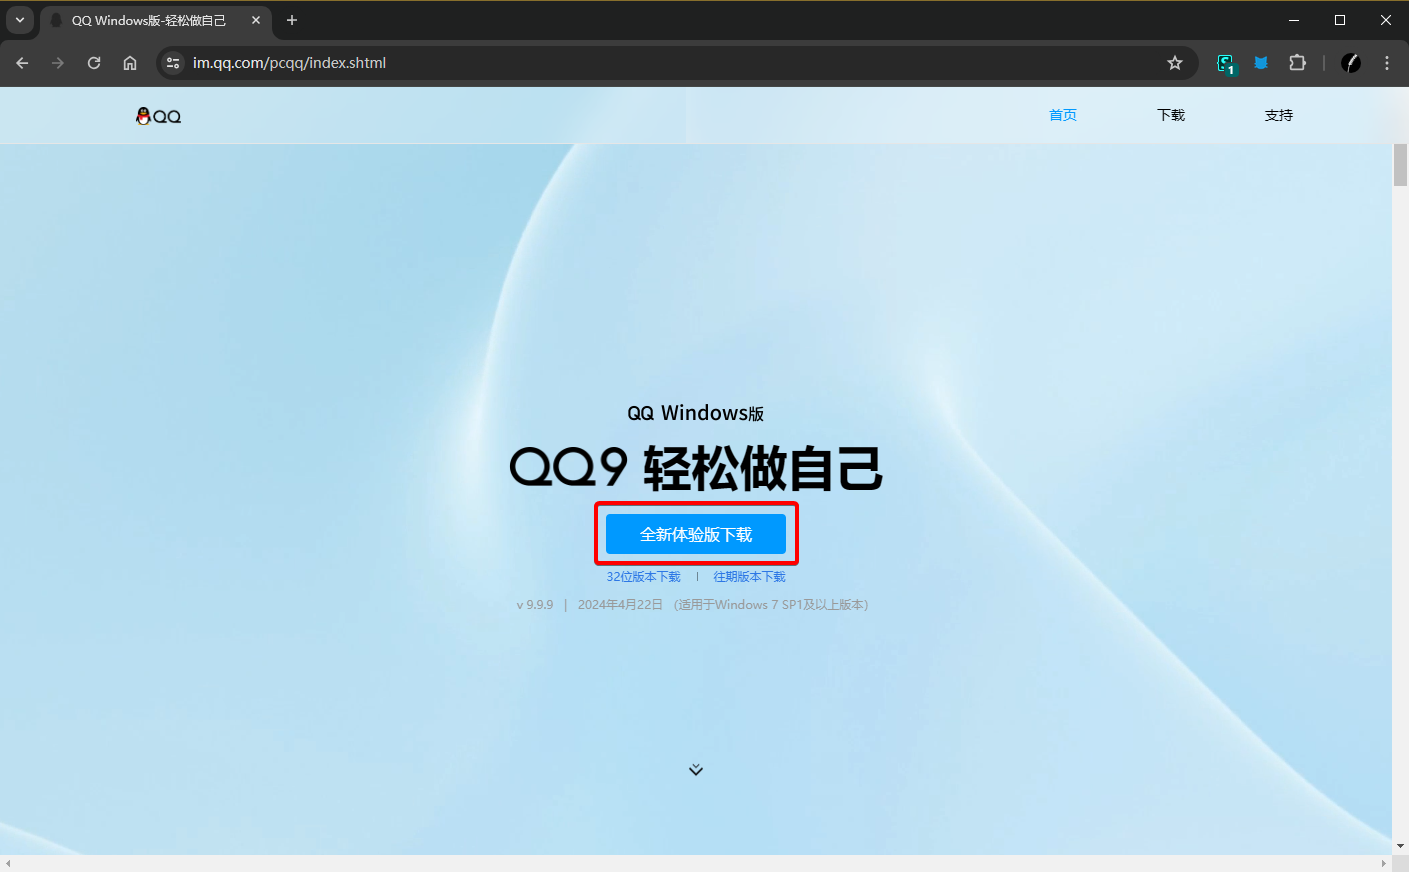Screen dimensions: 1409x872
Task: Open the green extension with badge 1
Action: pyautogui.click(x=1226, y=64)
